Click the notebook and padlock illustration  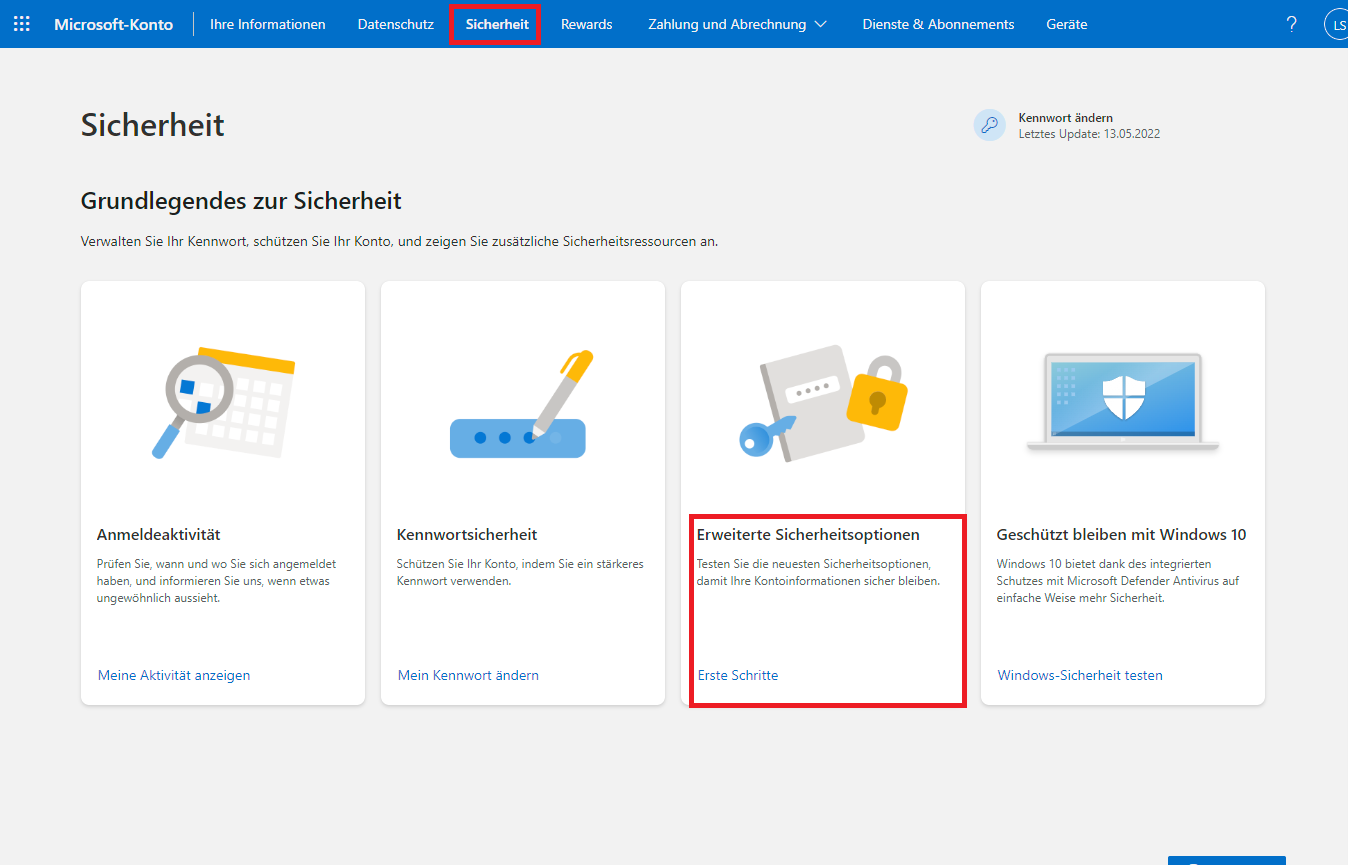click(x=823, y=402)
